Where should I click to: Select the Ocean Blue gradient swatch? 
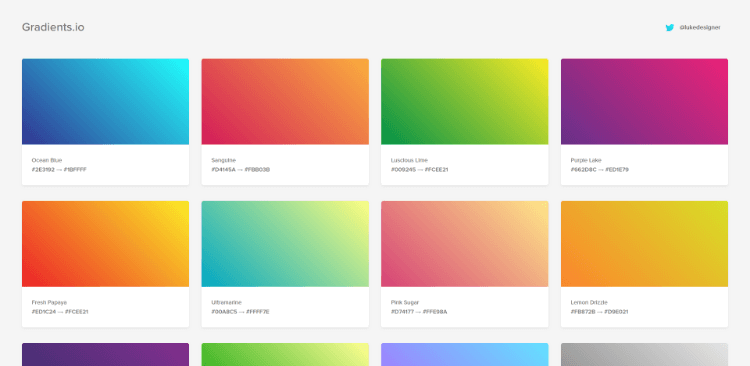pyautogui.click(x=105, y=101)
